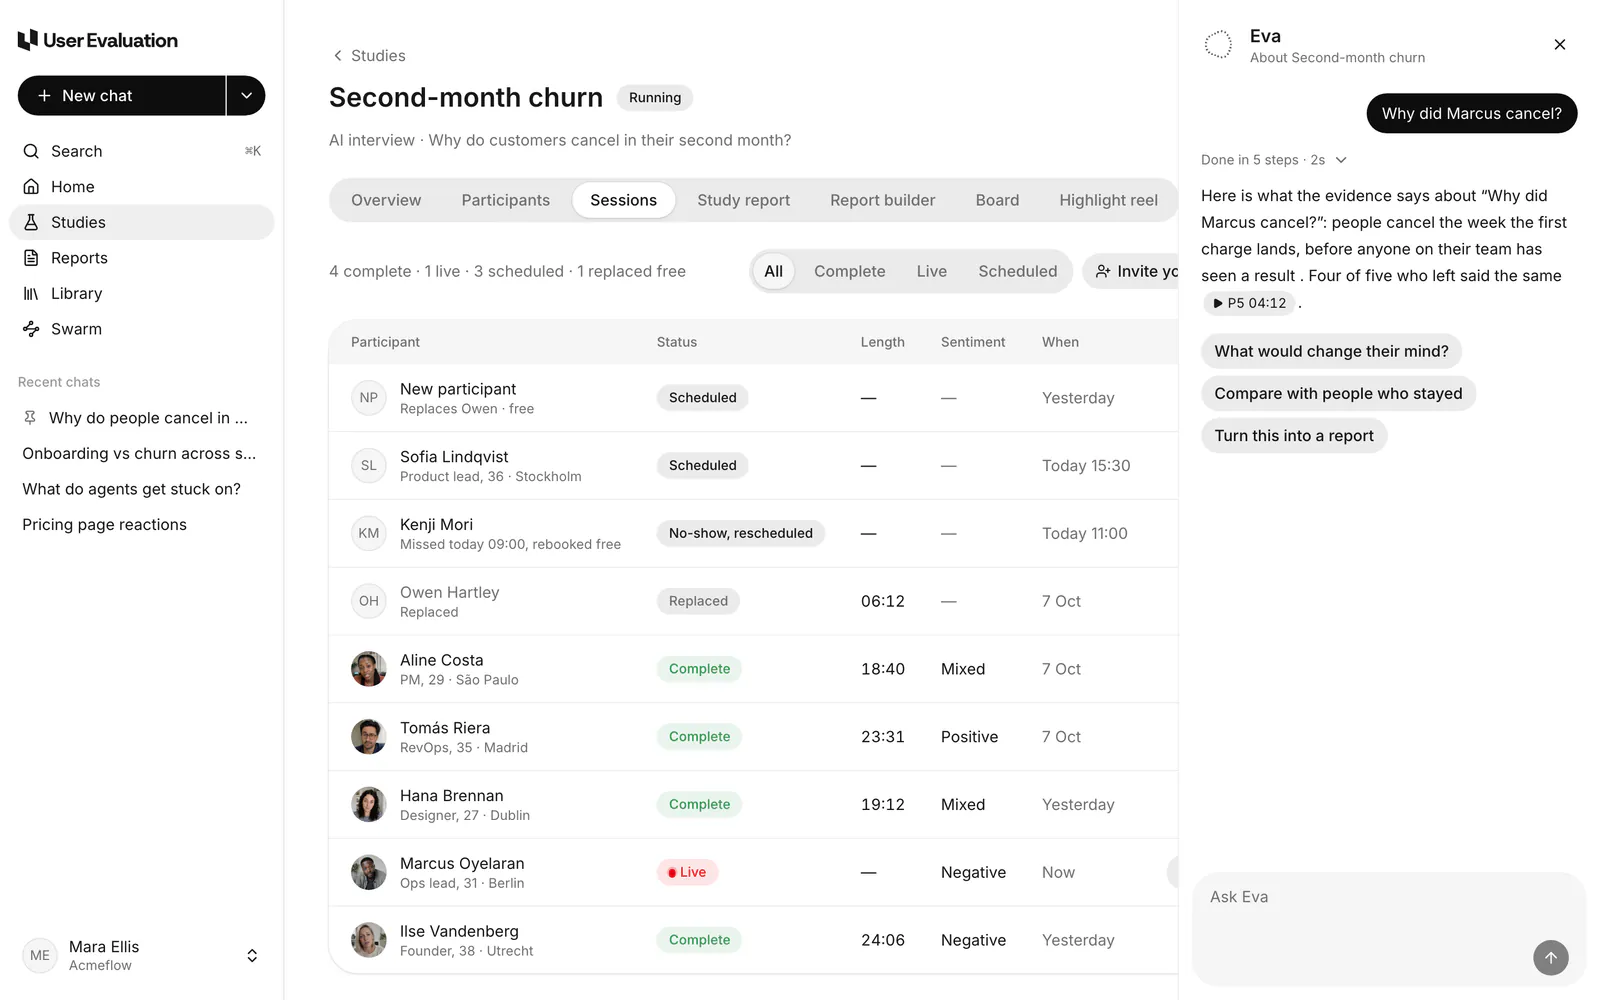Choose 'Turn this into a report' suggestion

click(x=1294, y=436)
